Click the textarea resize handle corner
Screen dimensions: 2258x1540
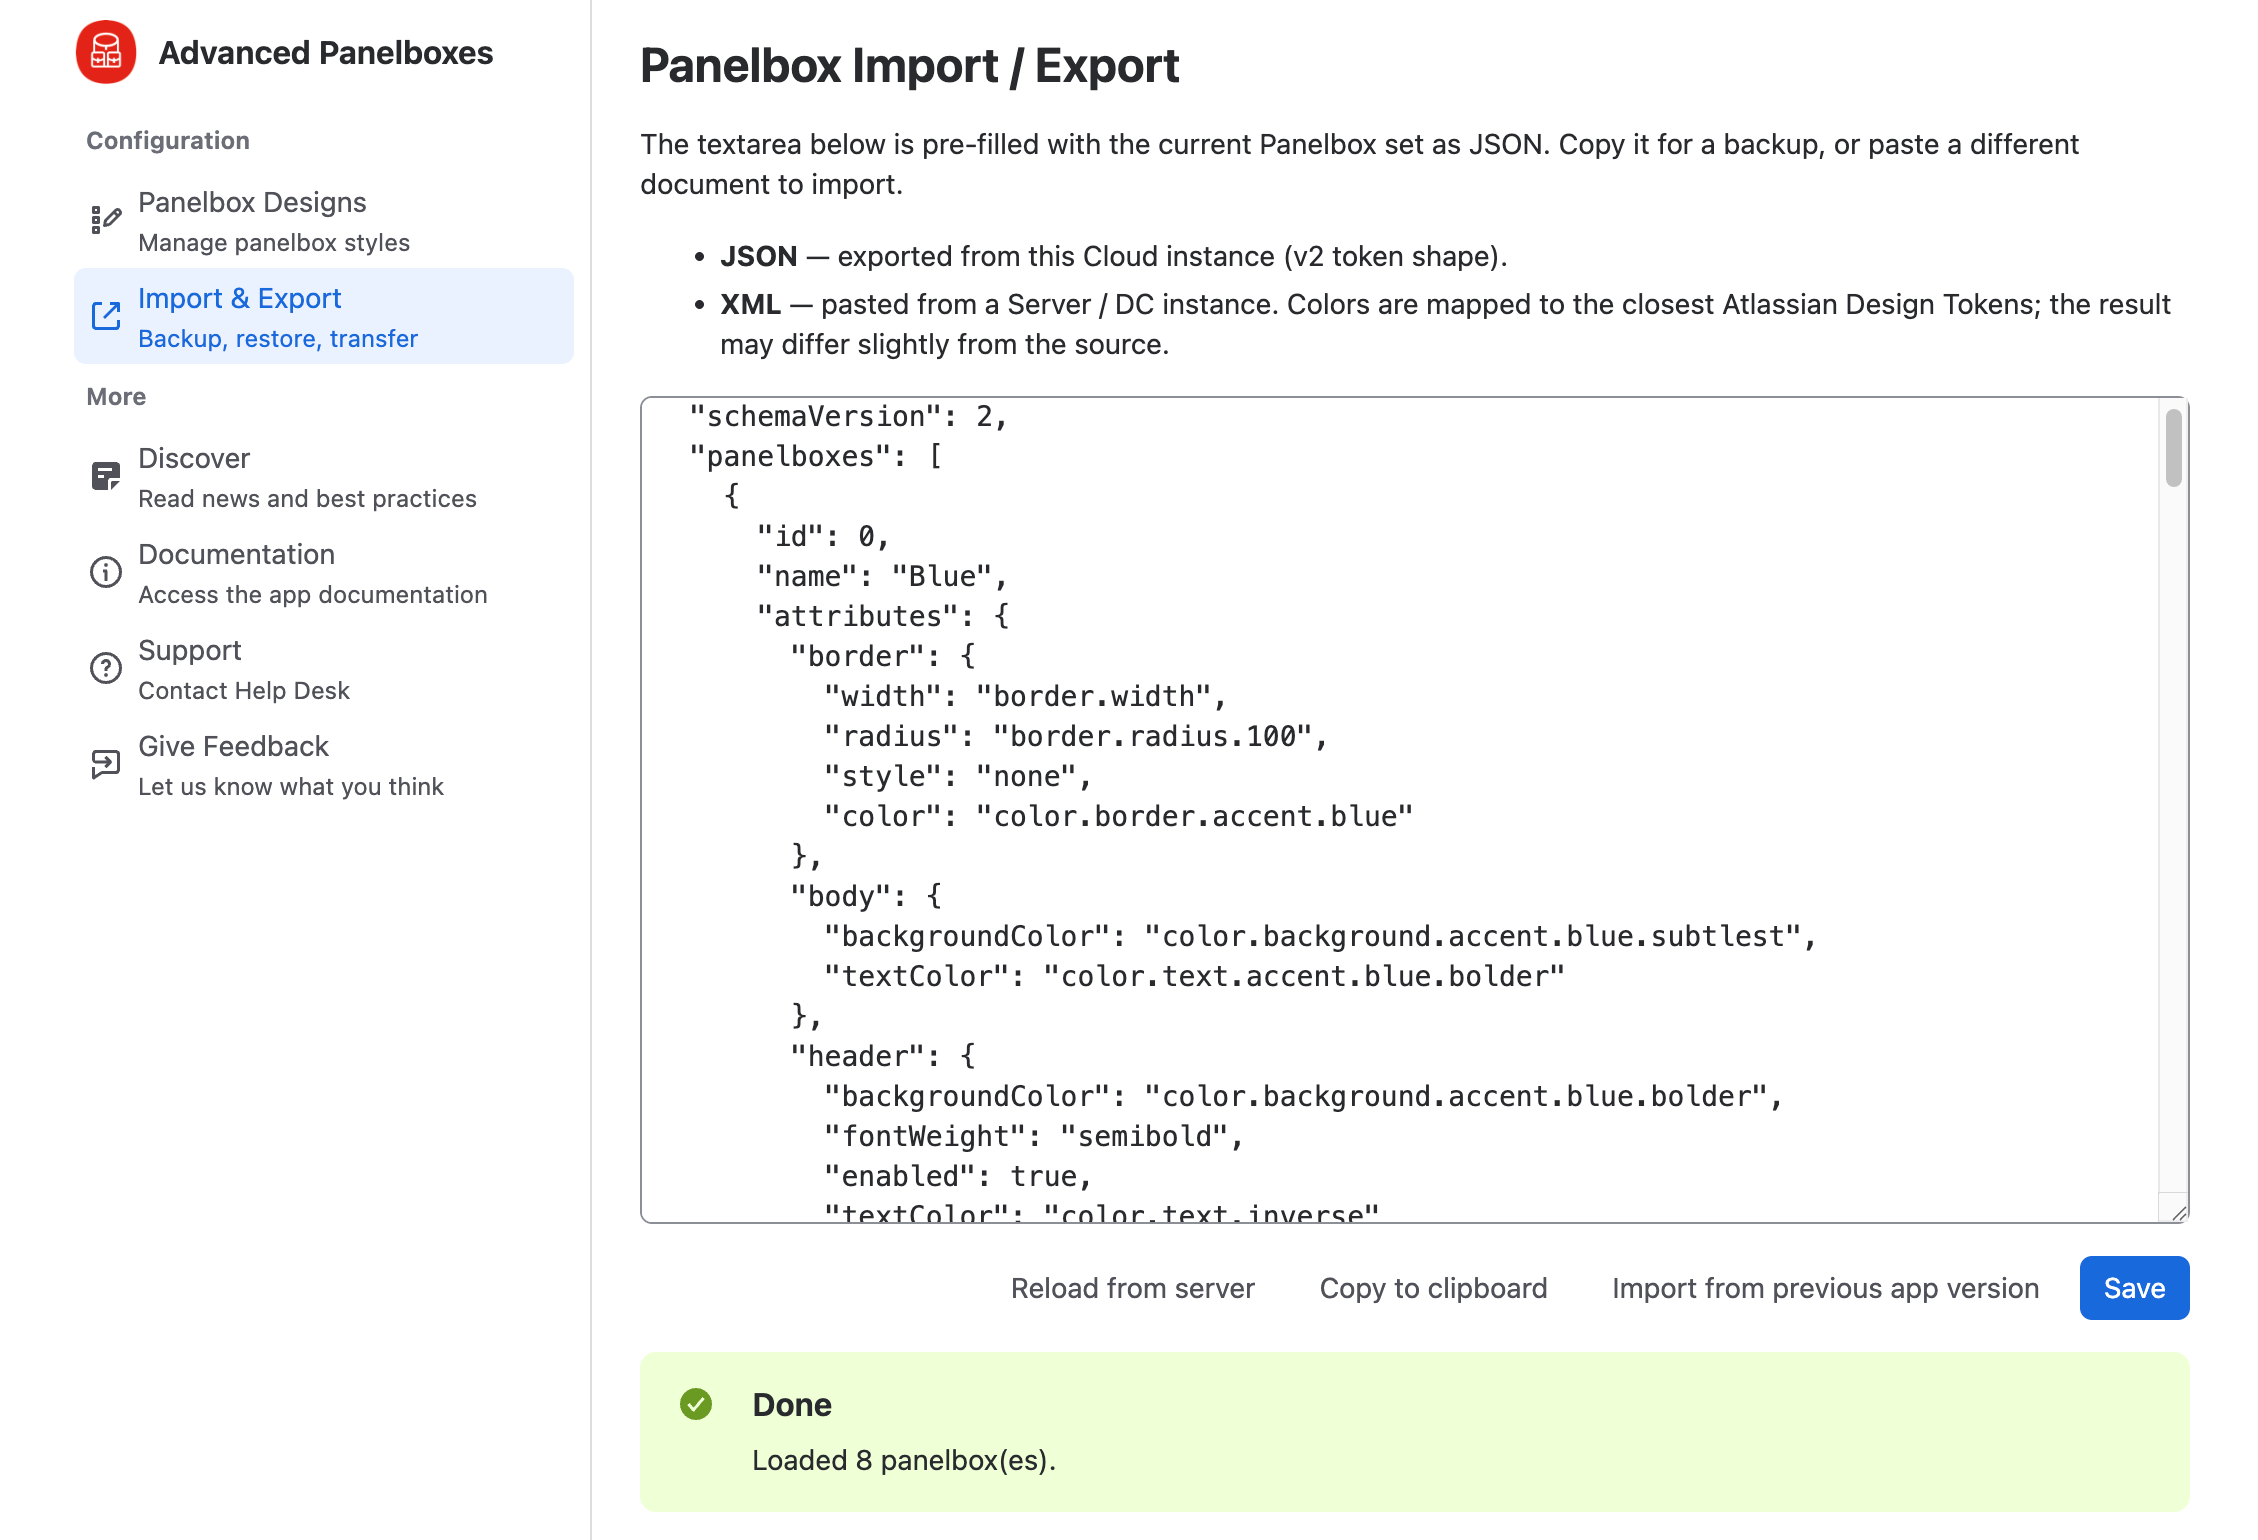(2177, 1212)
